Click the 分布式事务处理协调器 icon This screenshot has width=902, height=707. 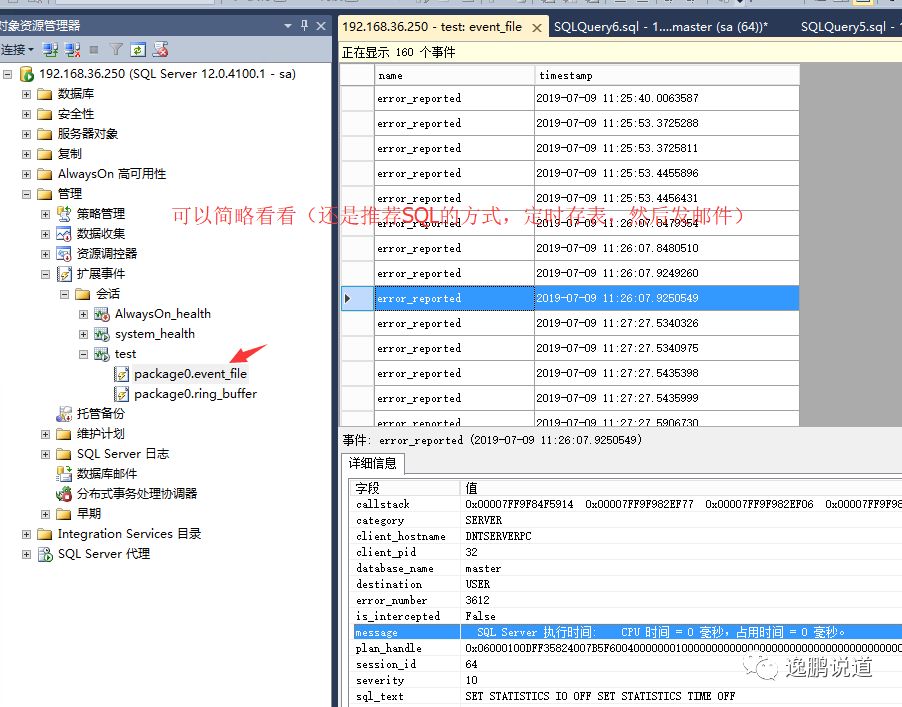[x=64, y=494]
